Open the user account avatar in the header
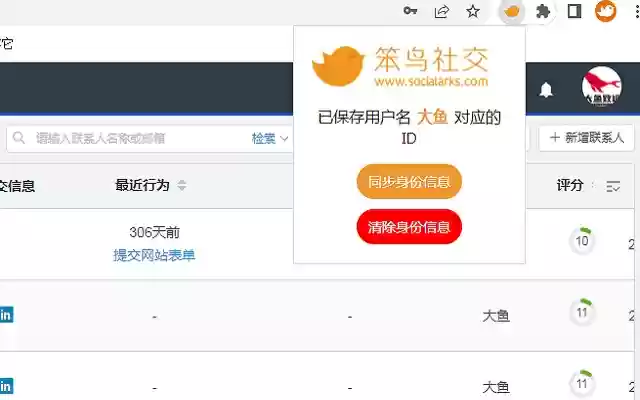The width and height of the screenshot is (640, 400). pyautogui.click(x=602, y=87)
